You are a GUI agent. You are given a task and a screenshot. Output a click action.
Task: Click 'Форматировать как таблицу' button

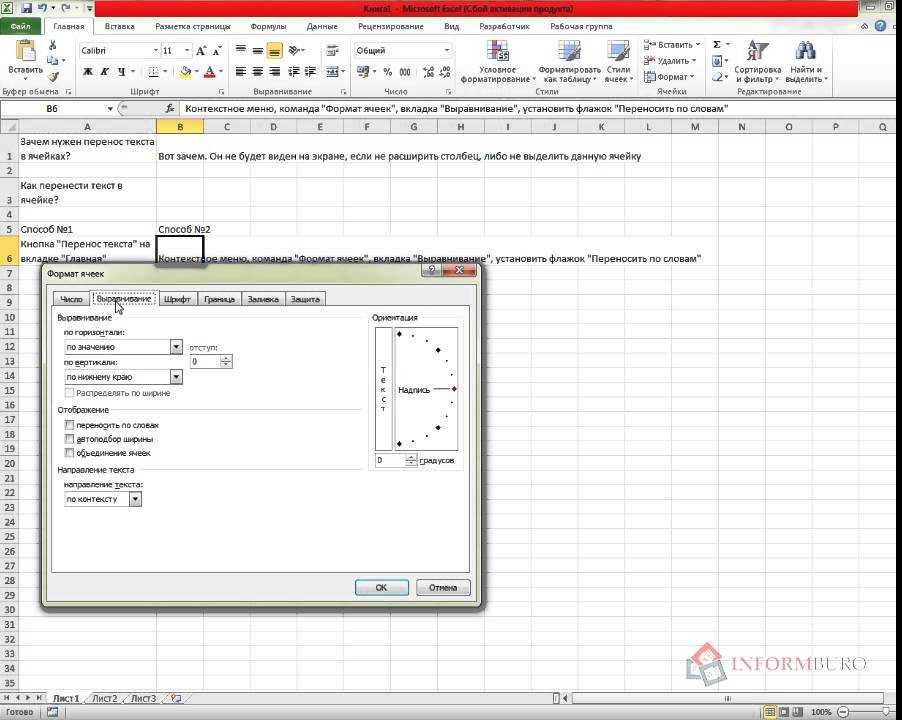click(570, 62)
